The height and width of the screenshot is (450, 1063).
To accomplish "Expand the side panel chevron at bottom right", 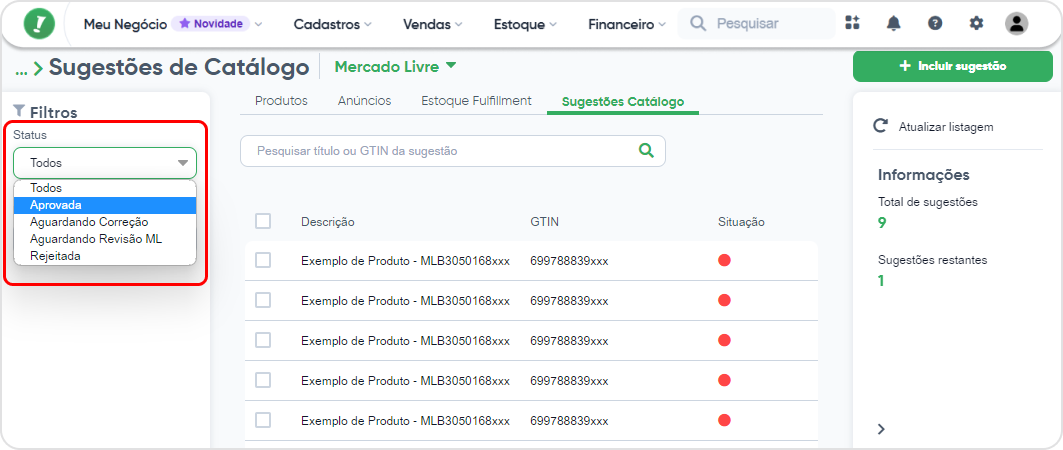I will click(x=881, y=428).
